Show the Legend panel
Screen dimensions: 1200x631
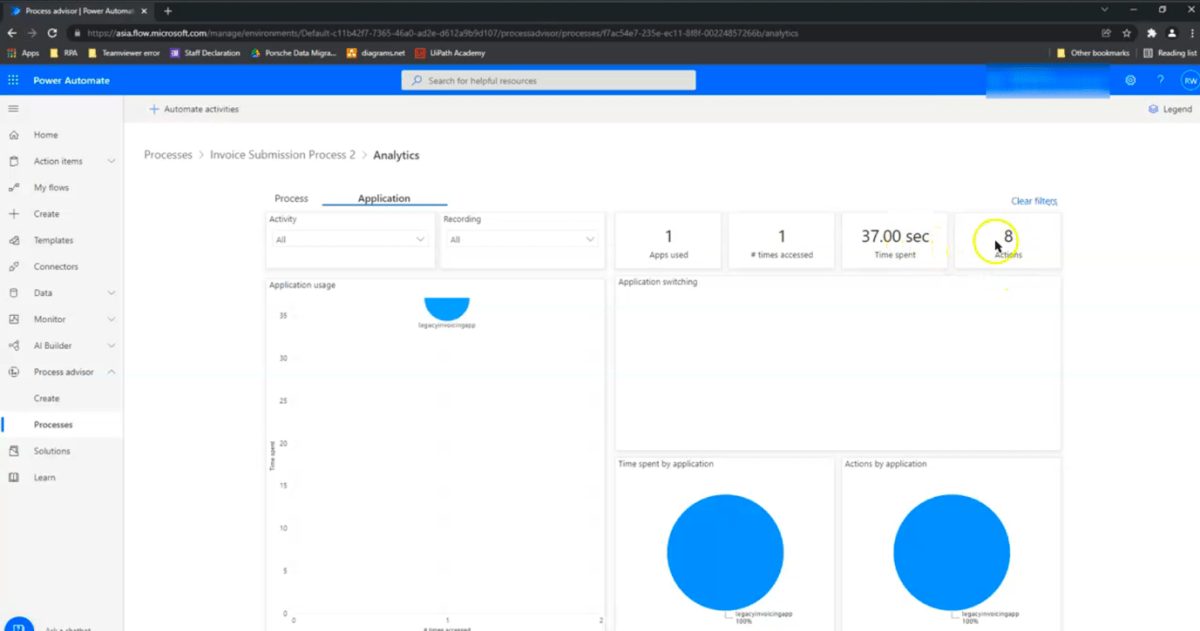[1170, 109]
